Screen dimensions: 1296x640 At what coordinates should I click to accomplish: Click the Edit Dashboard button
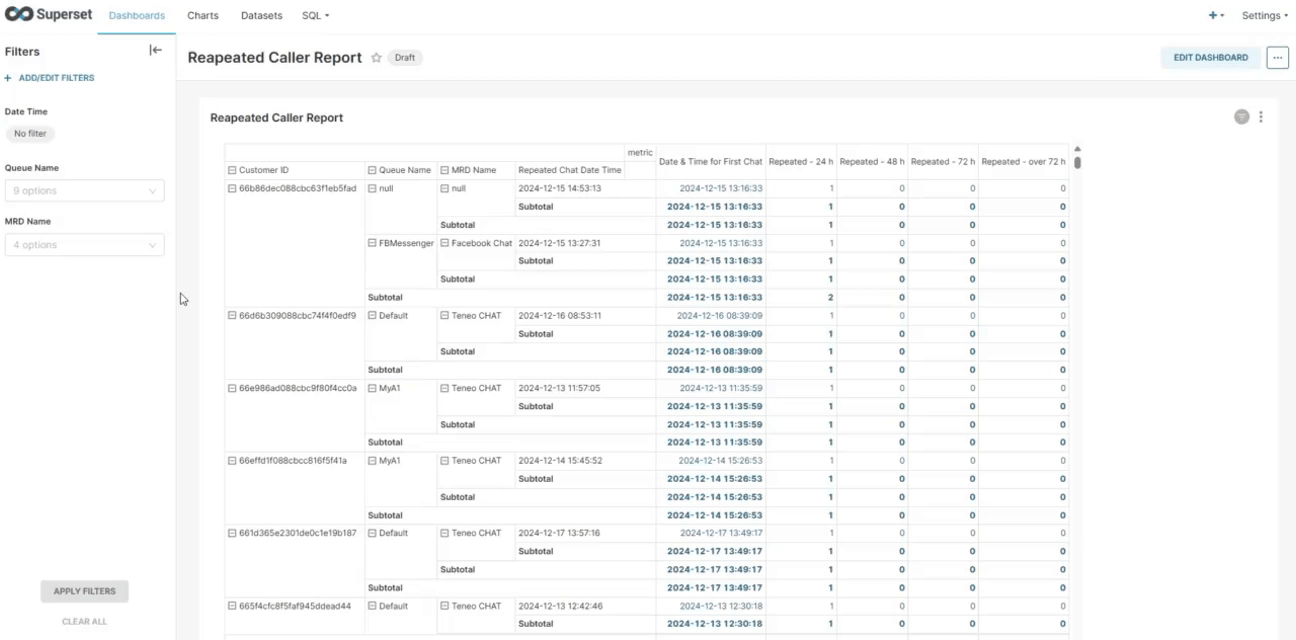click(x=1210, y=57)
